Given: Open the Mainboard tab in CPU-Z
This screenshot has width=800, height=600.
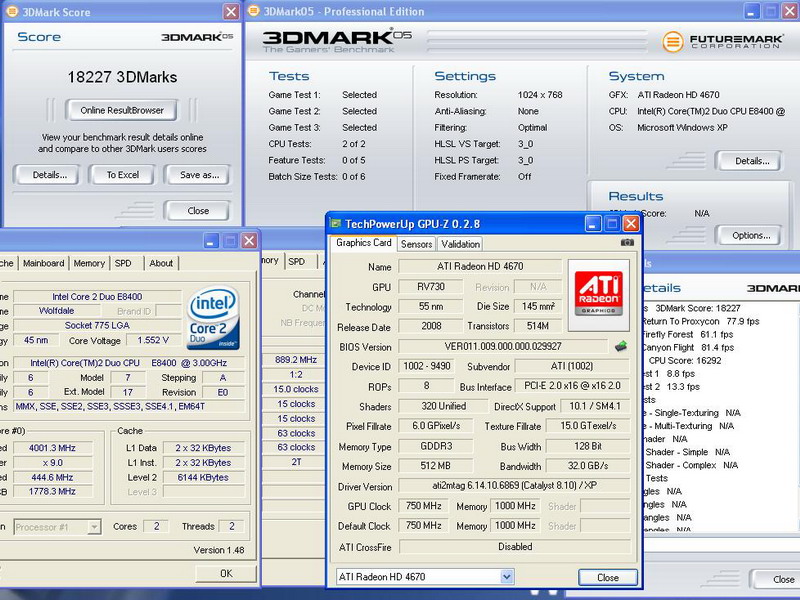Looking at the screenshot, I should 43,263.
